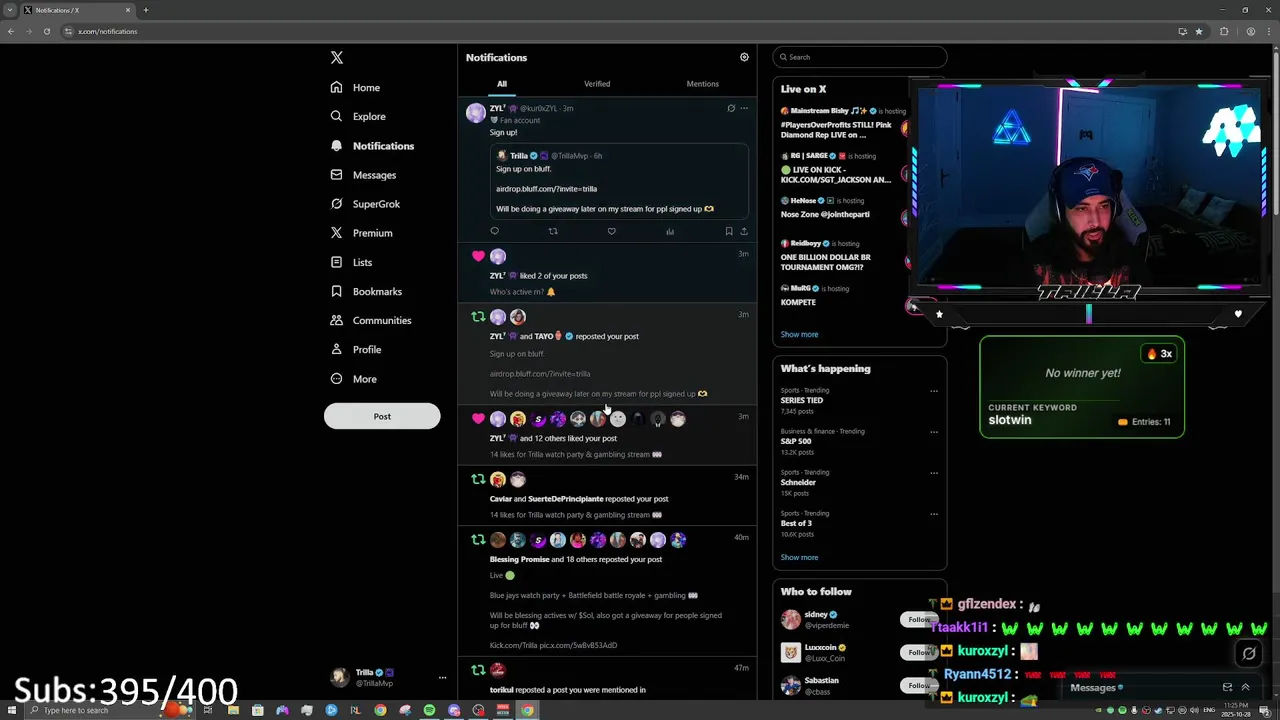Click the Communities people icon in sidebar
The width and height of the screenshot is (1280, 720).
point(337,320)
